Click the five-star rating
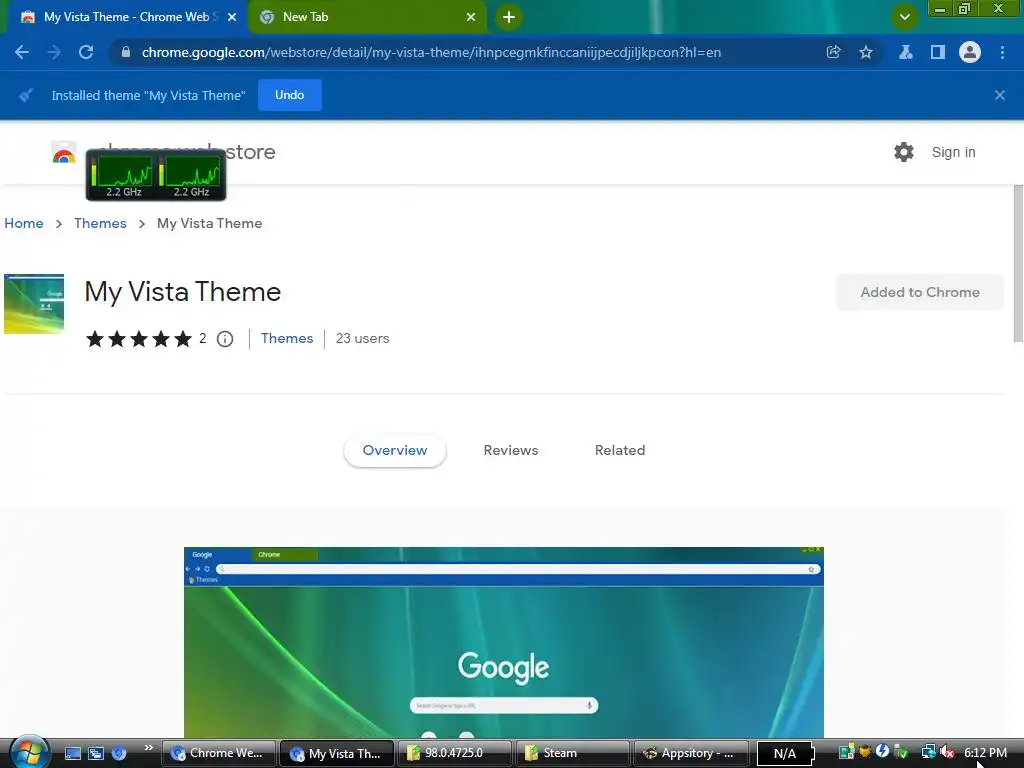 (x=138, y=339)
